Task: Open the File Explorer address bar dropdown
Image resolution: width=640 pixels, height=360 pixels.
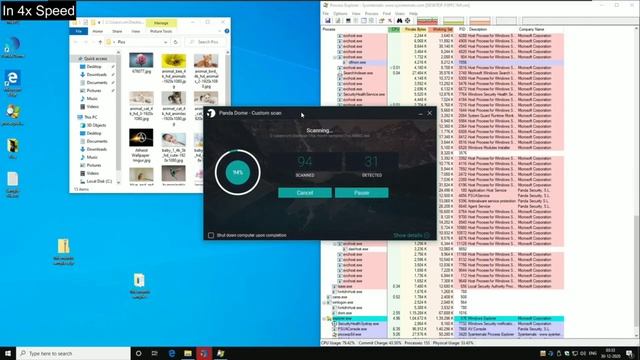Action: tap(165, 42)
